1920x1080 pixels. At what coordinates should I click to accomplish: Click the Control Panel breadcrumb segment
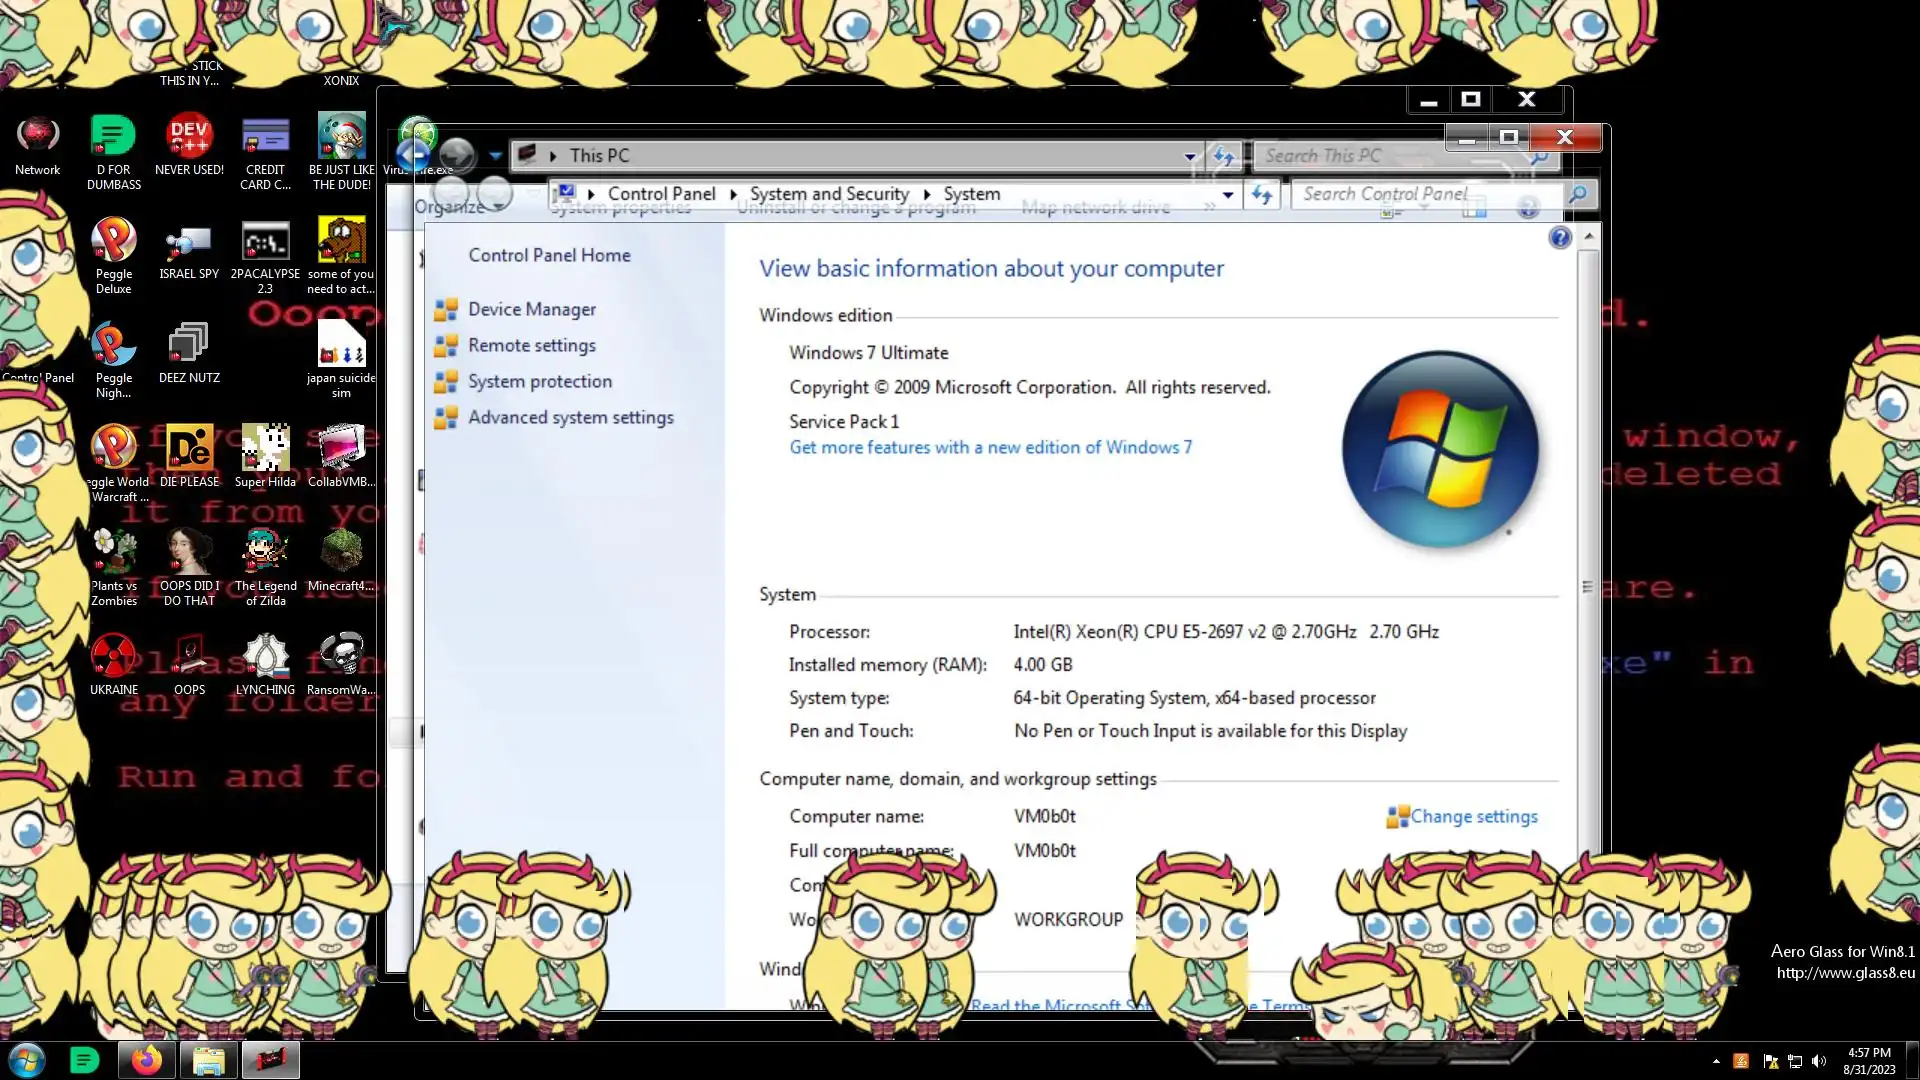click(661, 194)
